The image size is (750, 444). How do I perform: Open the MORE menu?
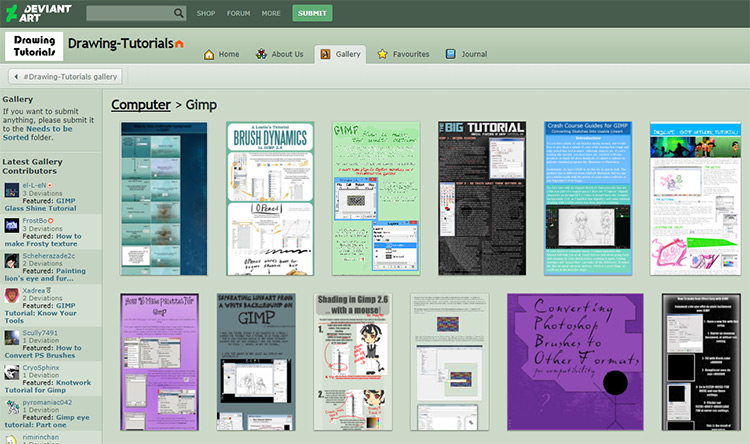(x=271, y=13)
